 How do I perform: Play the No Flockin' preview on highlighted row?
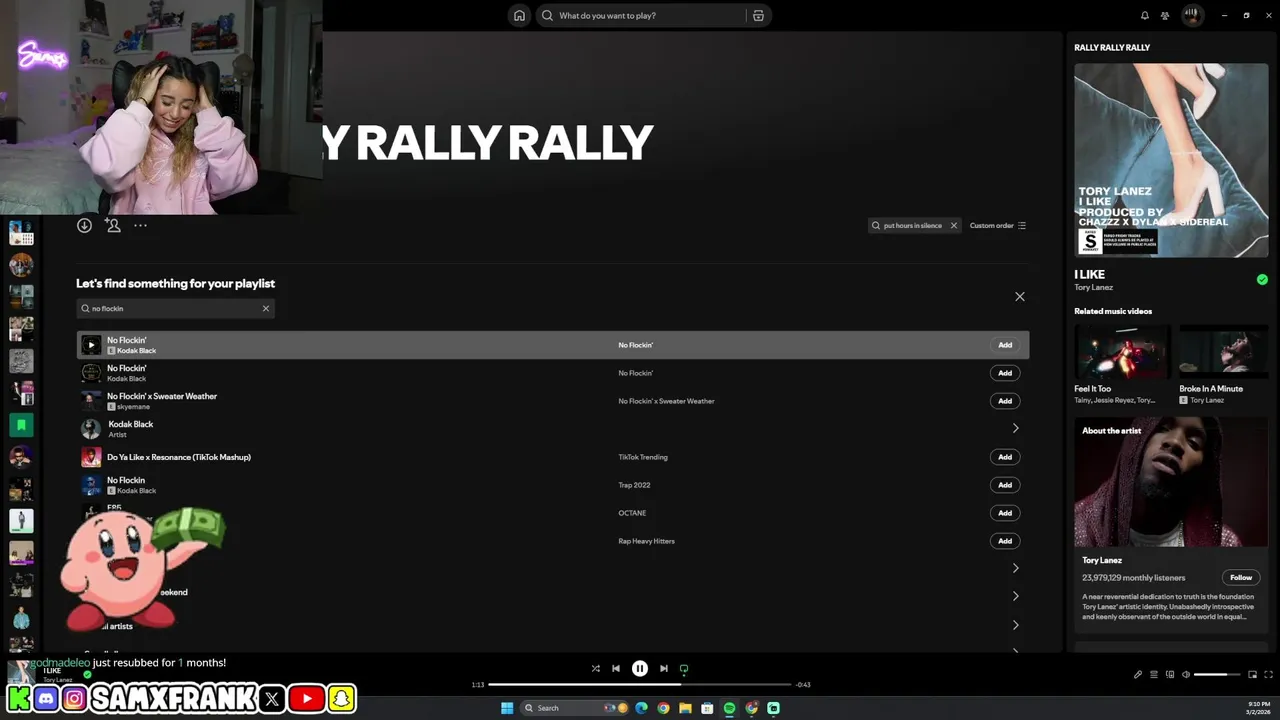point(91,345)
